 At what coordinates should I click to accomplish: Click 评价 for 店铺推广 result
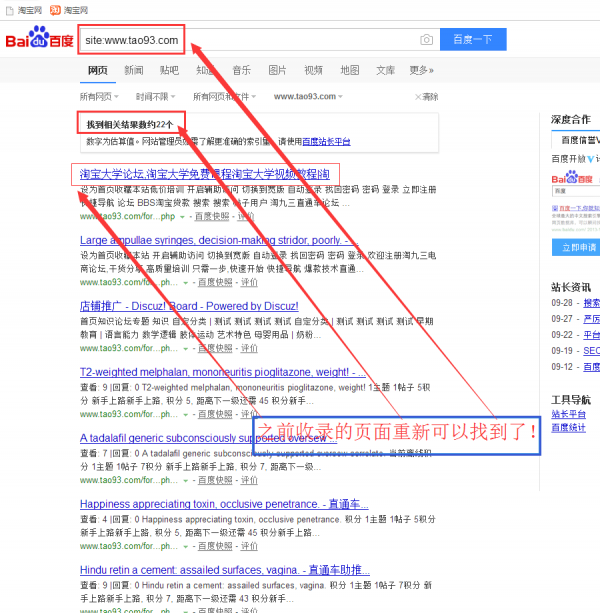click(x=249, y=348)
